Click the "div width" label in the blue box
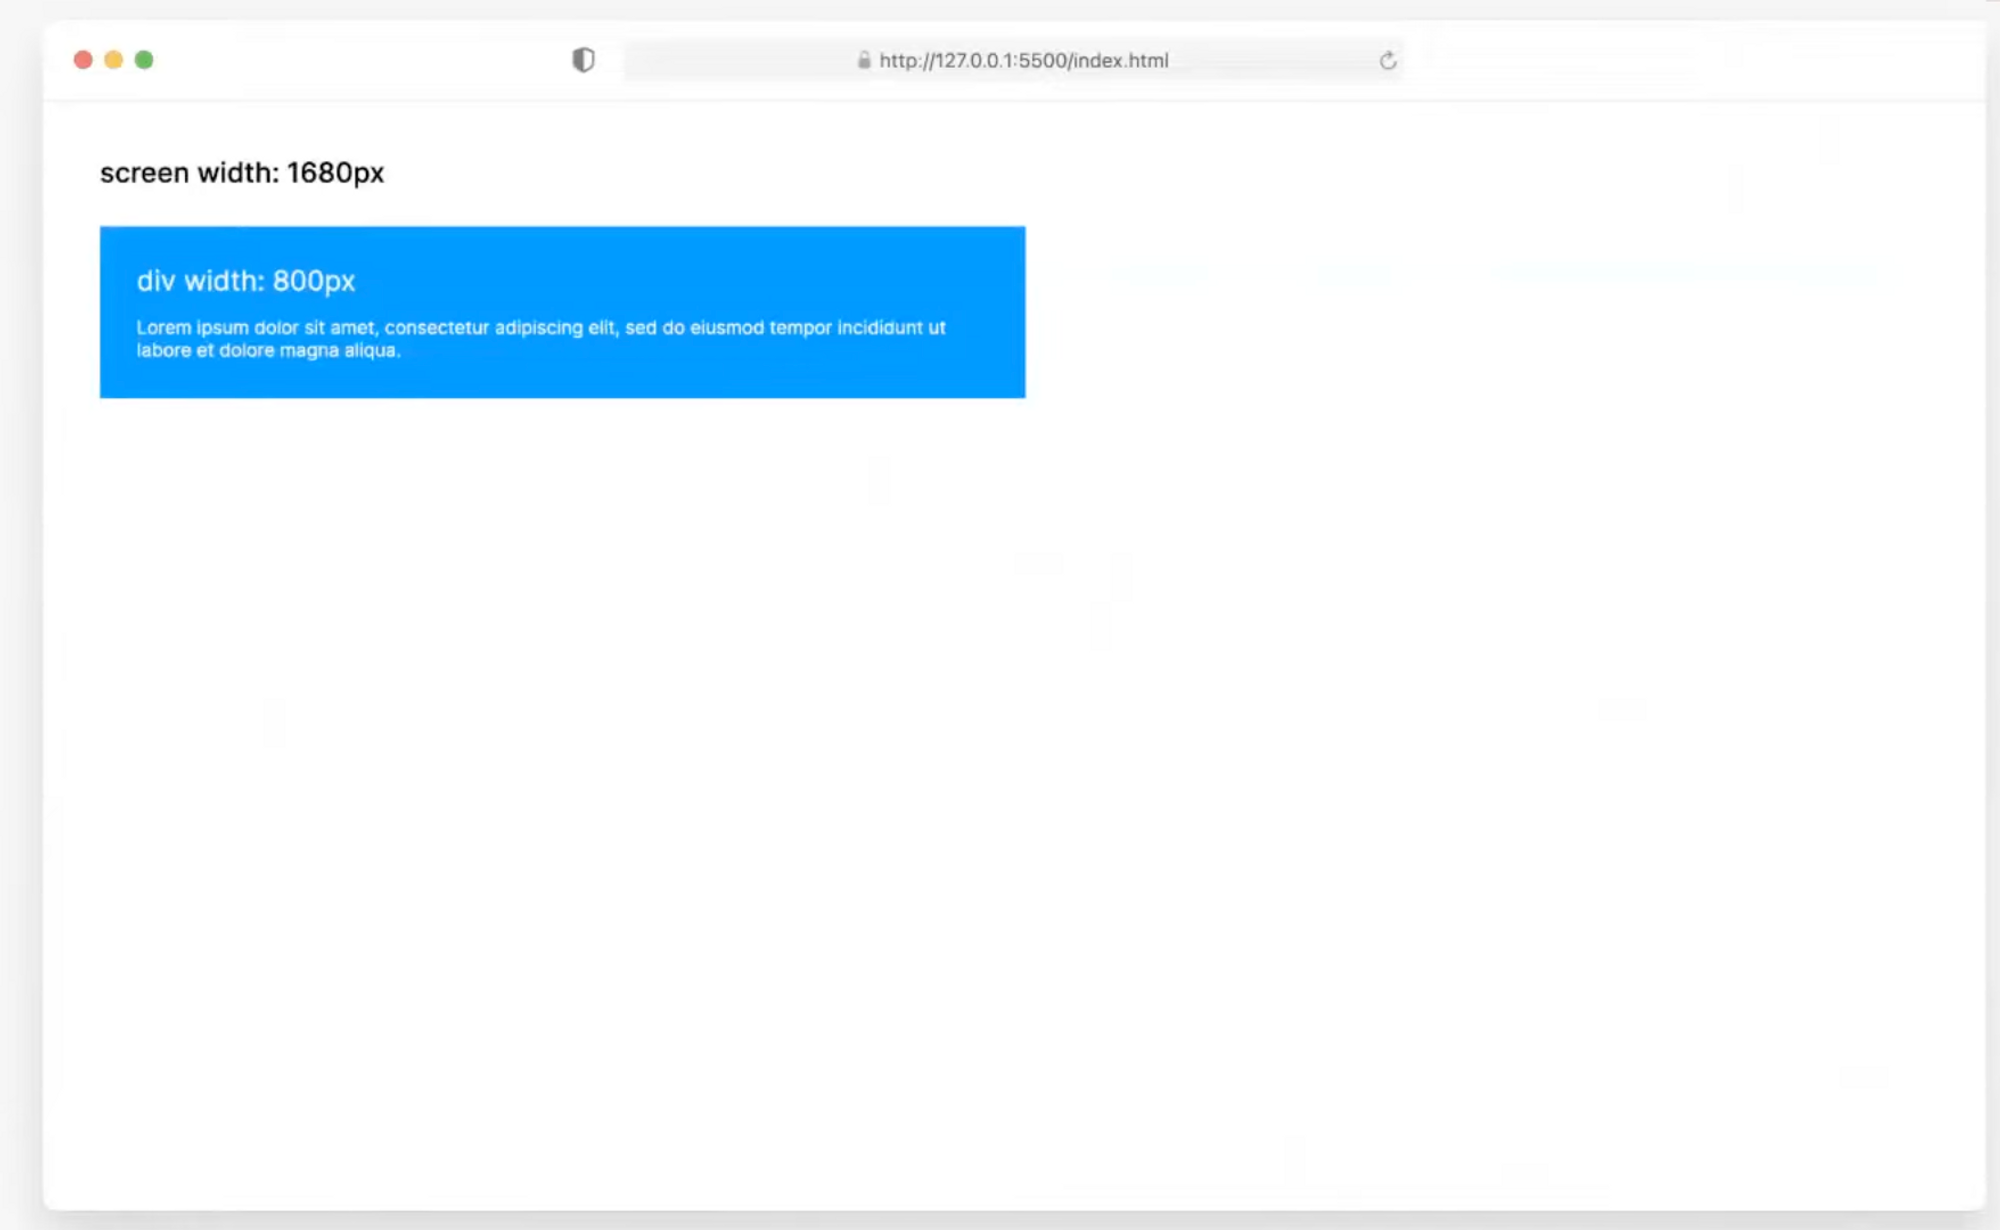Screen dimensions: 2000x1230 [246, 281]
